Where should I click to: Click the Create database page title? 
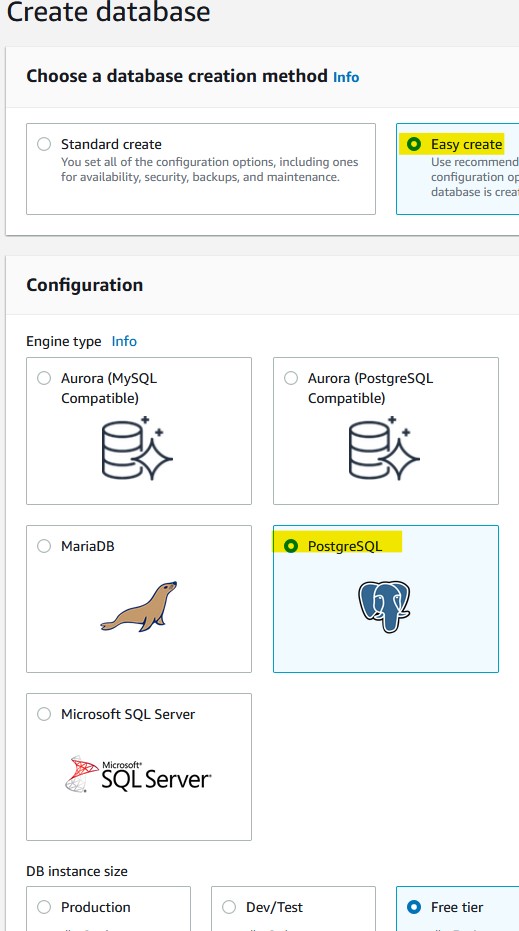tap(108, 12)
